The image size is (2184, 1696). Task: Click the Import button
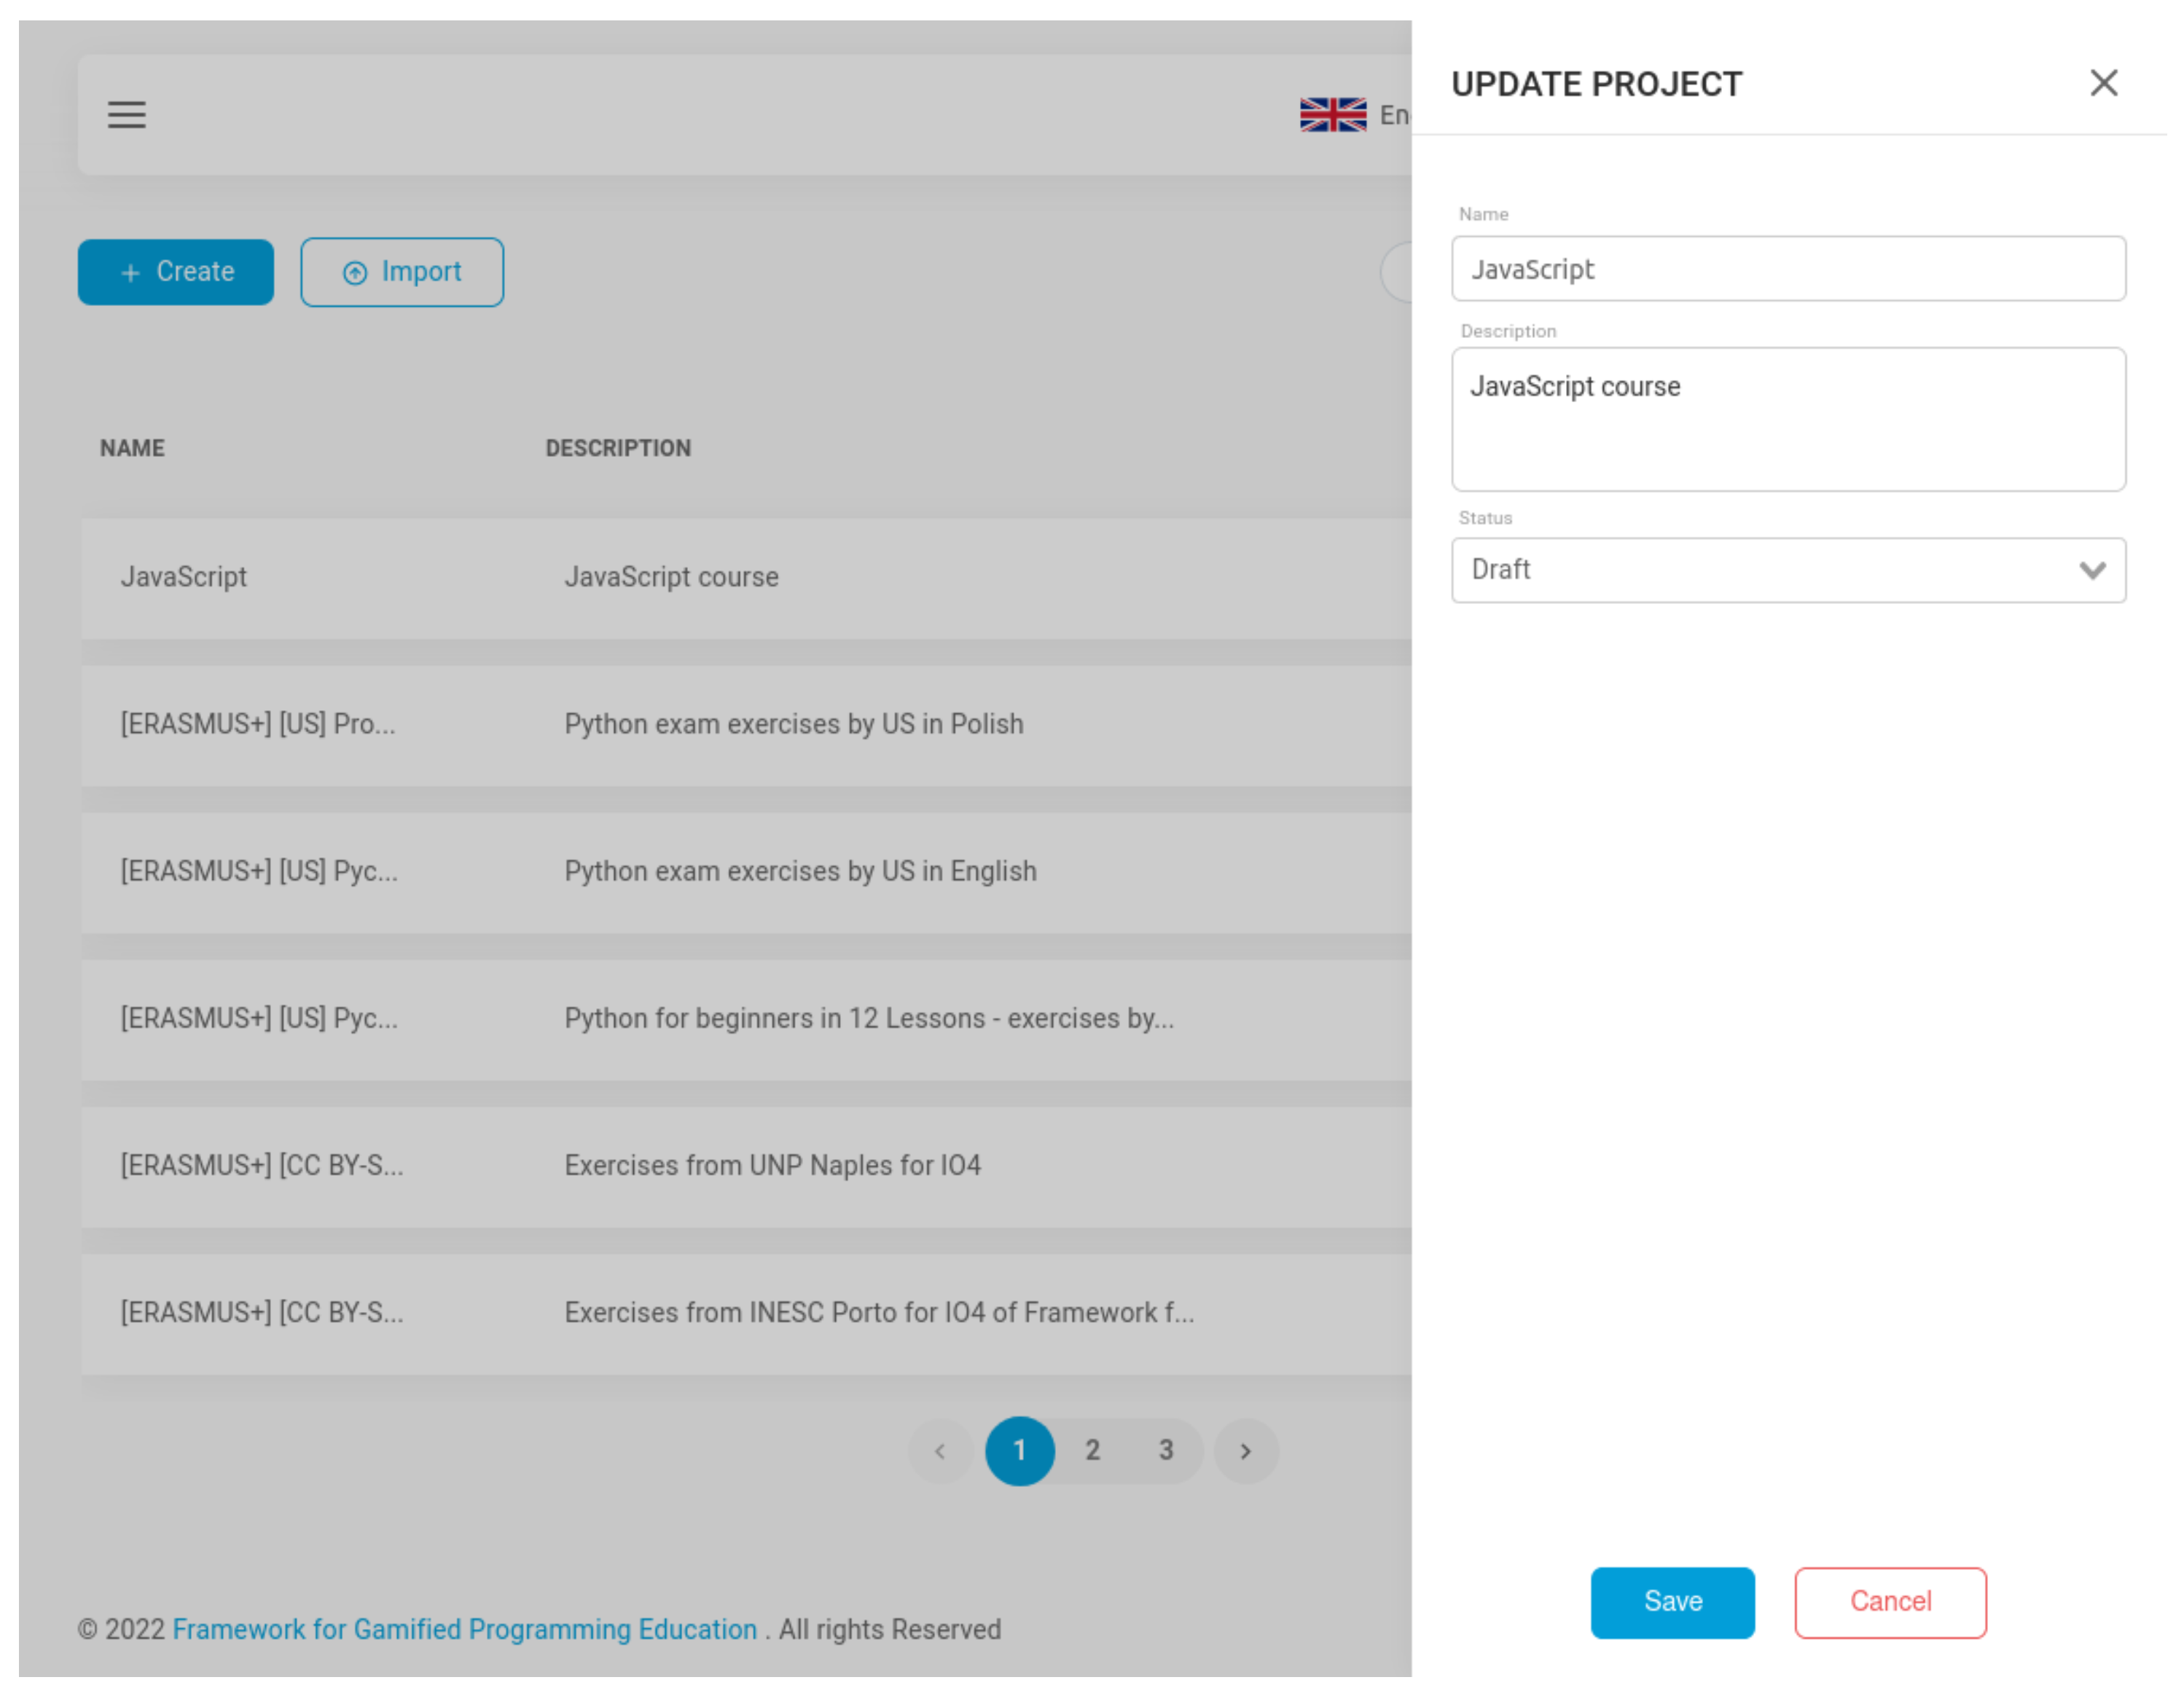(404, 273)
